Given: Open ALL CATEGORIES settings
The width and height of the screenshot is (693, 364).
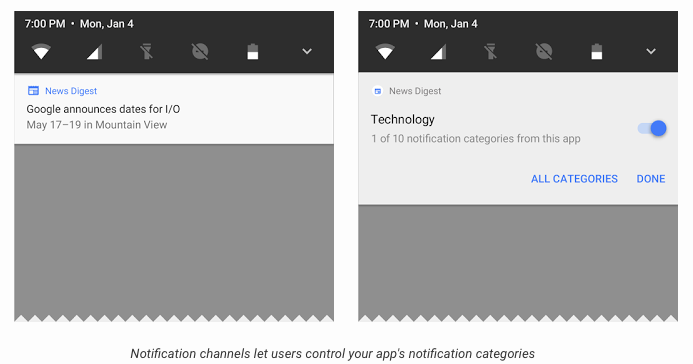Looking at the screenshot, I should pos(574,179).
